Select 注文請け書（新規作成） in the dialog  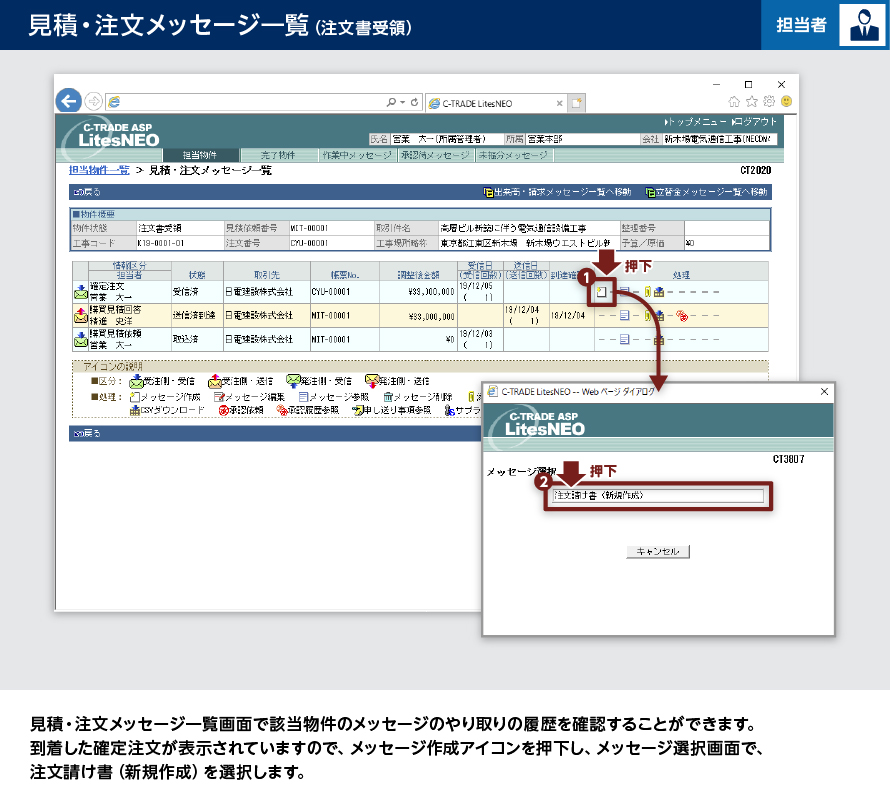pos(657,495)
